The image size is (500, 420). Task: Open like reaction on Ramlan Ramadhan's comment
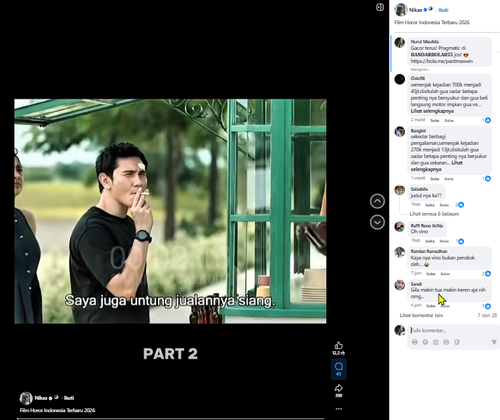point(487,273)
